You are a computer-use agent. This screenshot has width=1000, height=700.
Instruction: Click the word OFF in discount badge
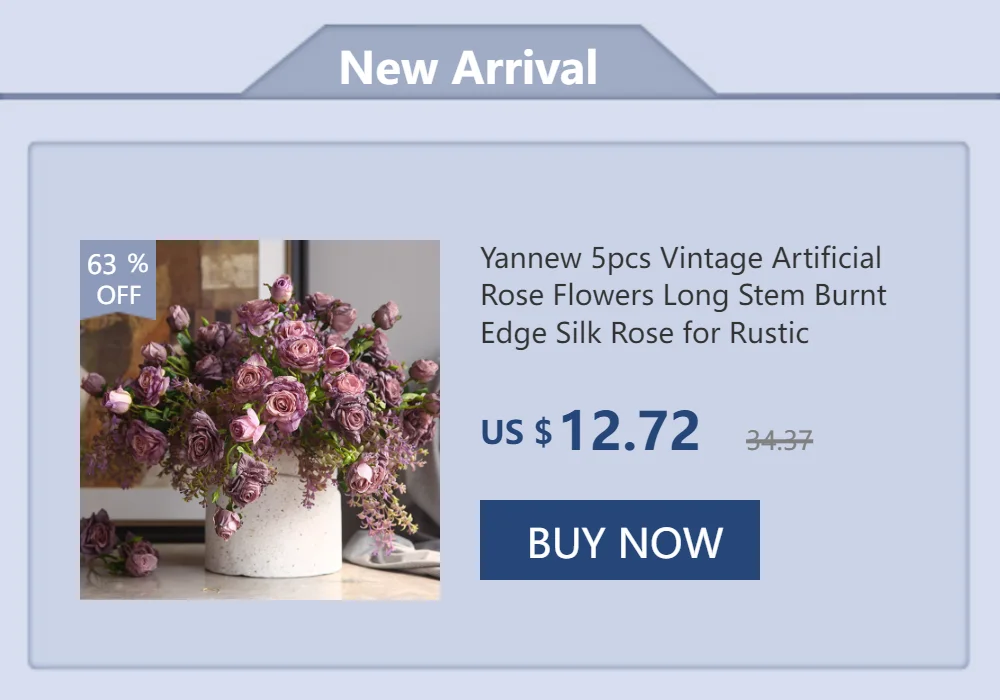(x=119, y=295)
